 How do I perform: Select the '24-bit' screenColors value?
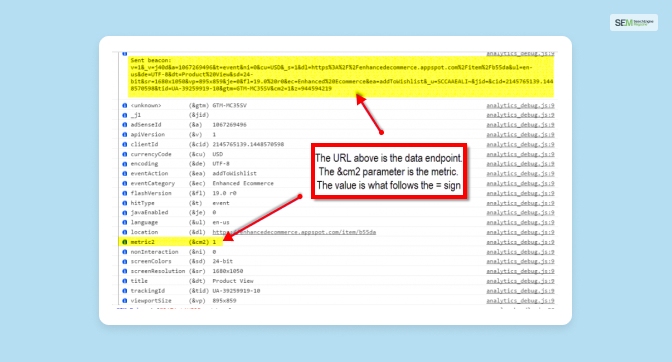pos(223,261)
